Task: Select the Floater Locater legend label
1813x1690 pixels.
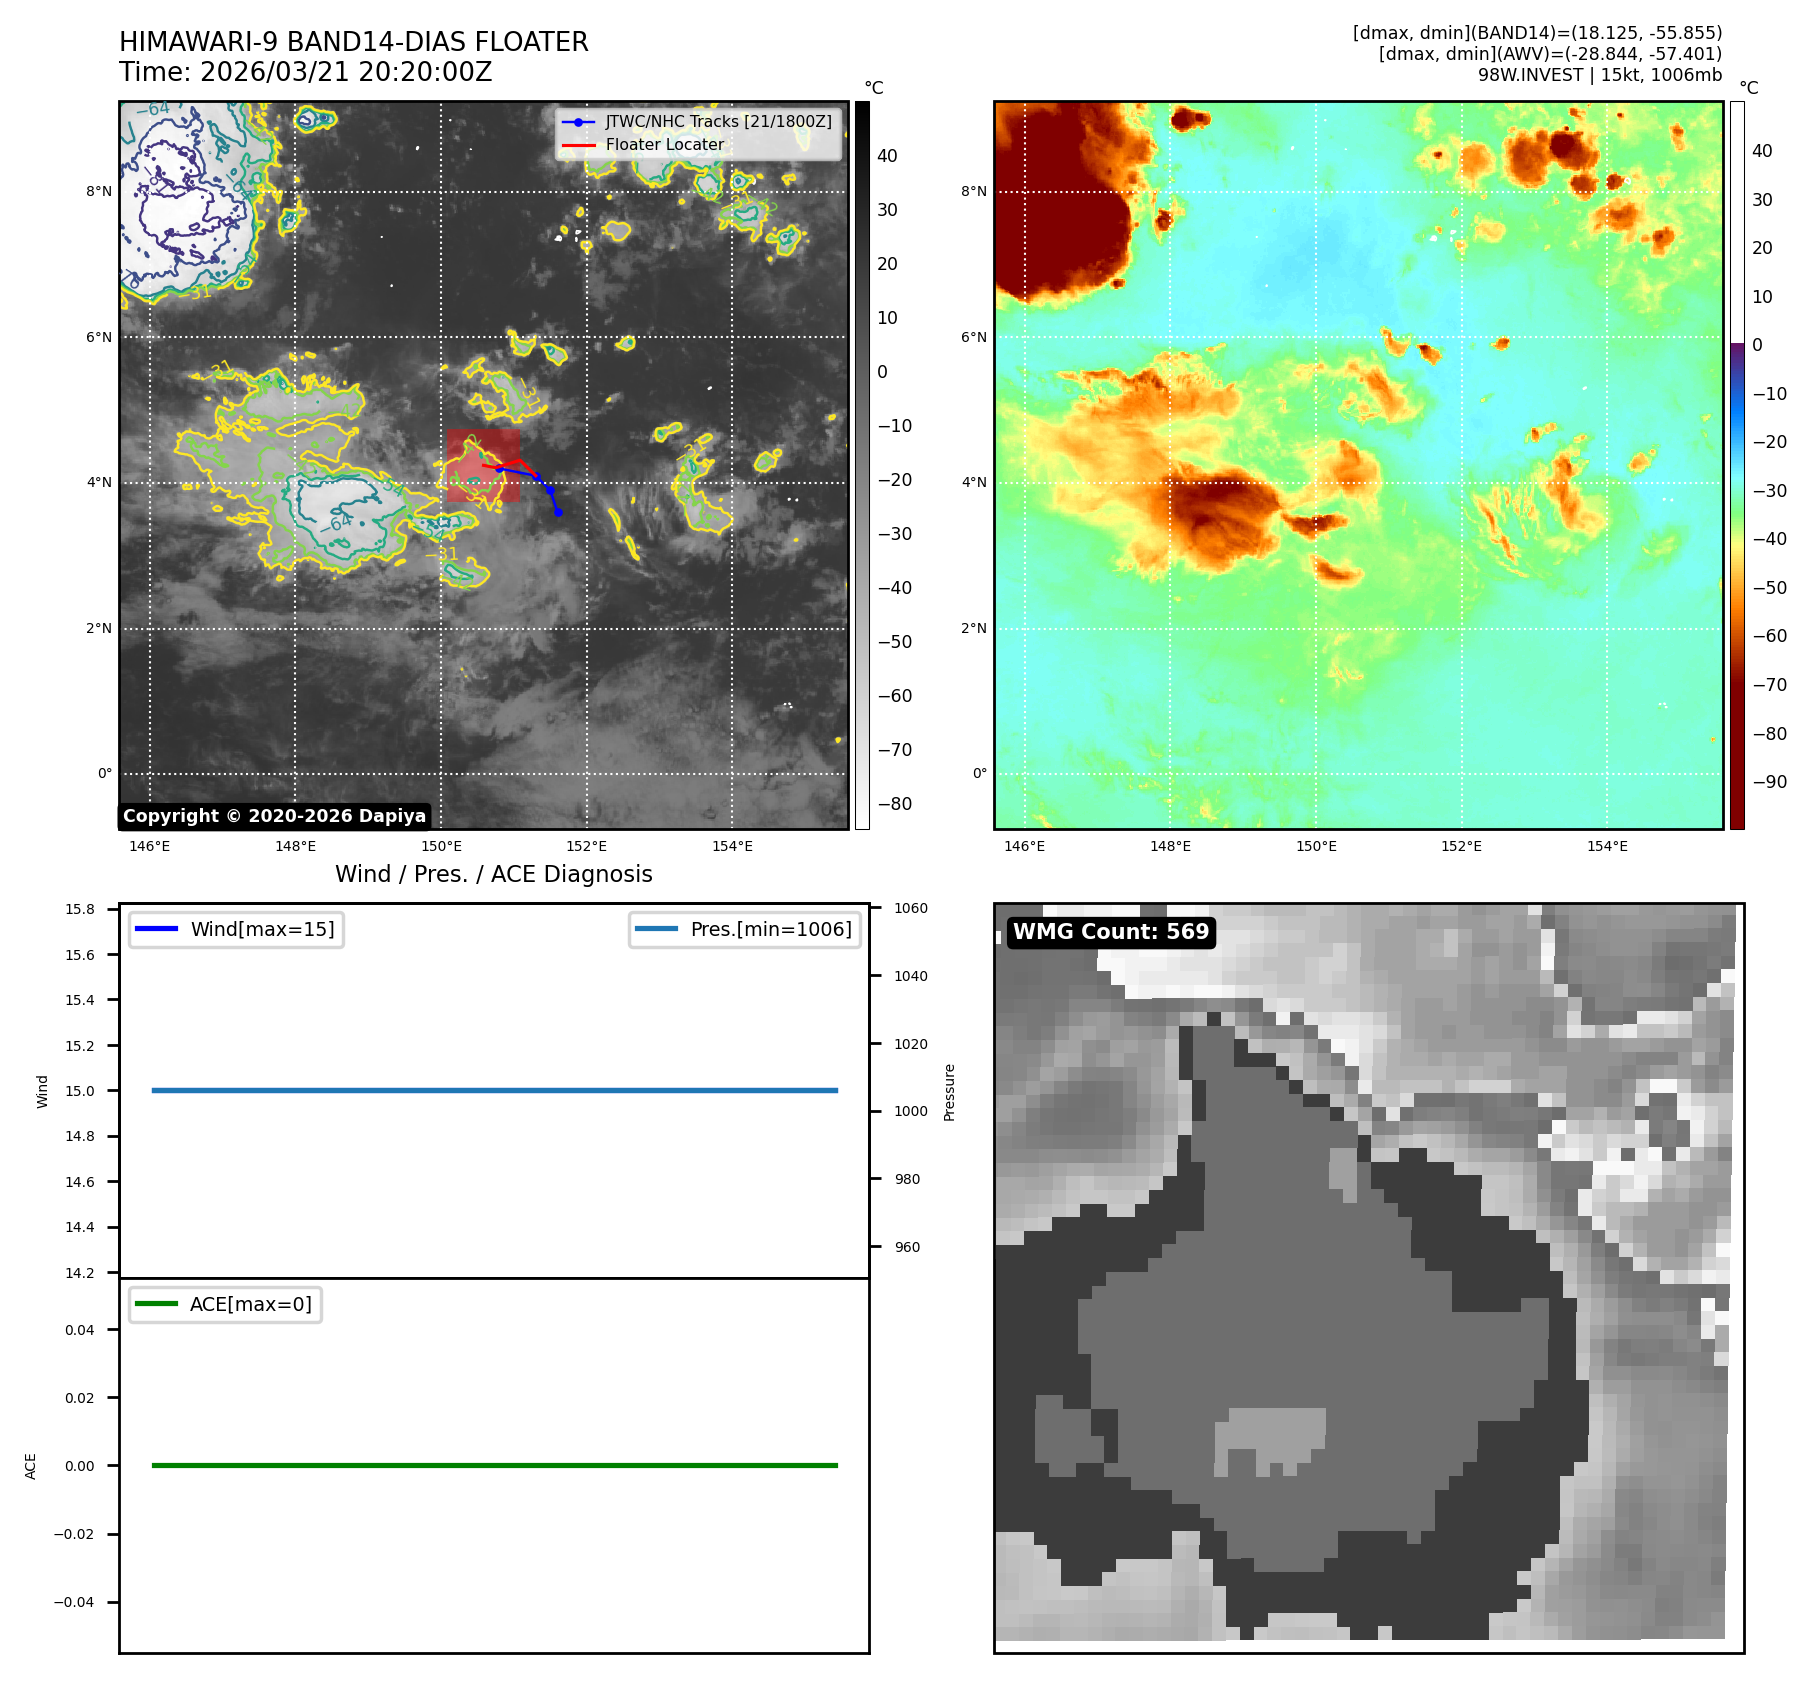Action: point(664,145)
